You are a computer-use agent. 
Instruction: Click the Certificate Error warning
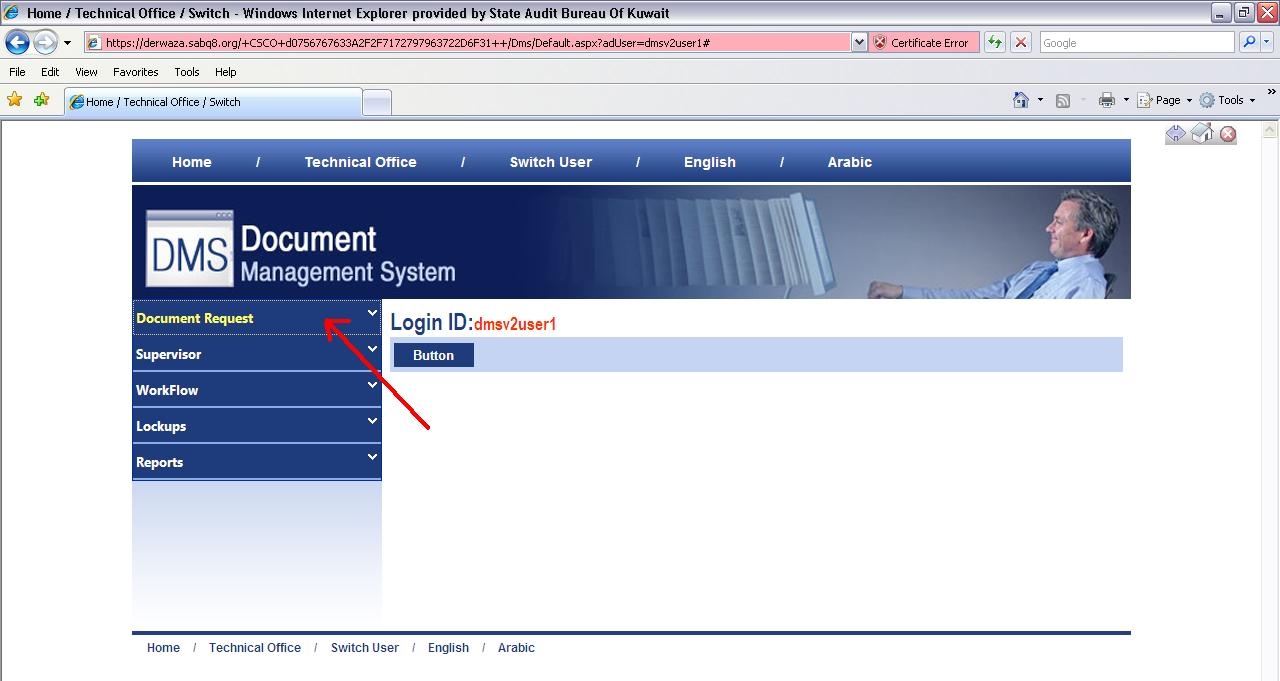(923, 43)
